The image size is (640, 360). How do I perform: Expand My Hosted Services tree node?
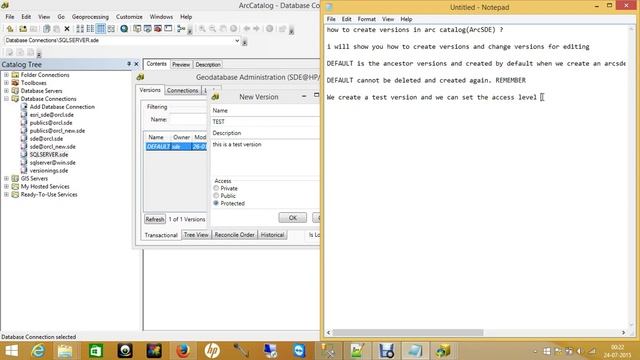7,187
